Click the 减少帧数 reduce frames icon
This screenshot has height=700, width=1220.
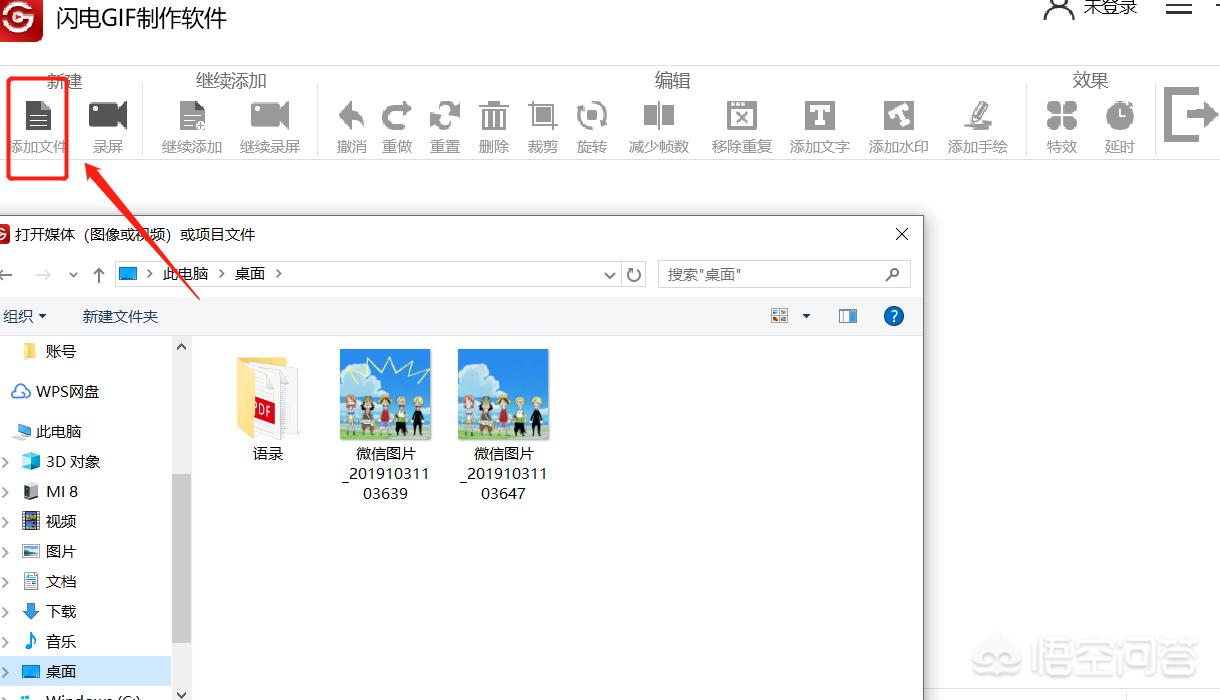[x=658, y=117]
